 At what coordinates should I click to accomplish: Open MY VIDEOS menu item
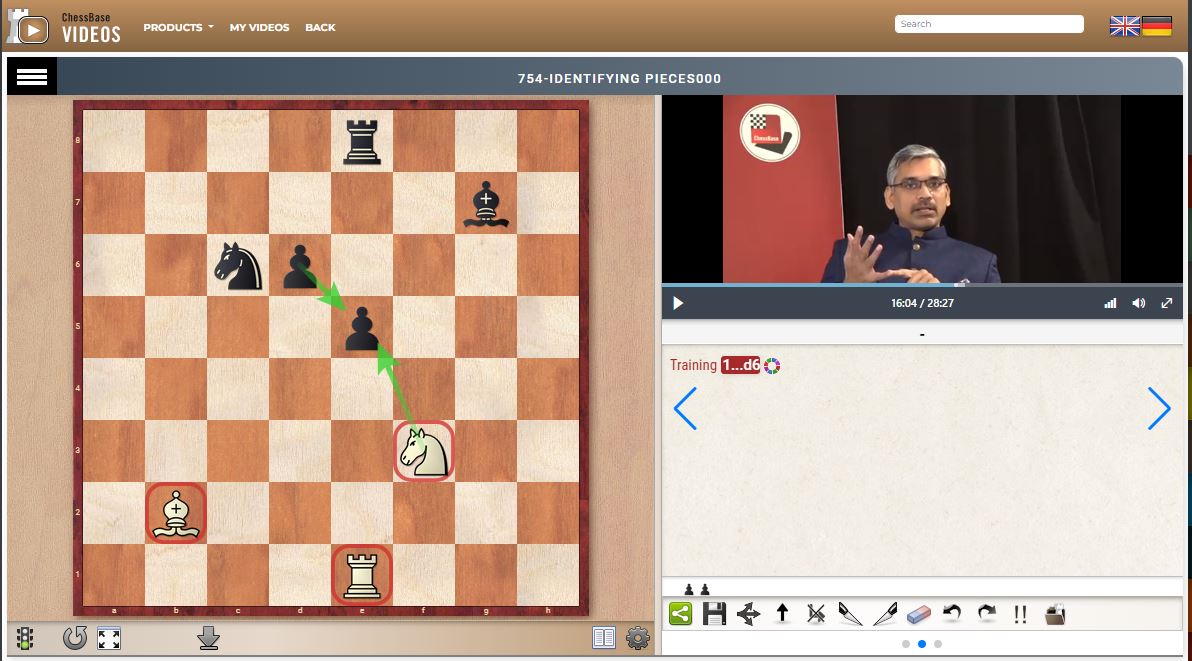pyautogui.click(x=259, y=27)
